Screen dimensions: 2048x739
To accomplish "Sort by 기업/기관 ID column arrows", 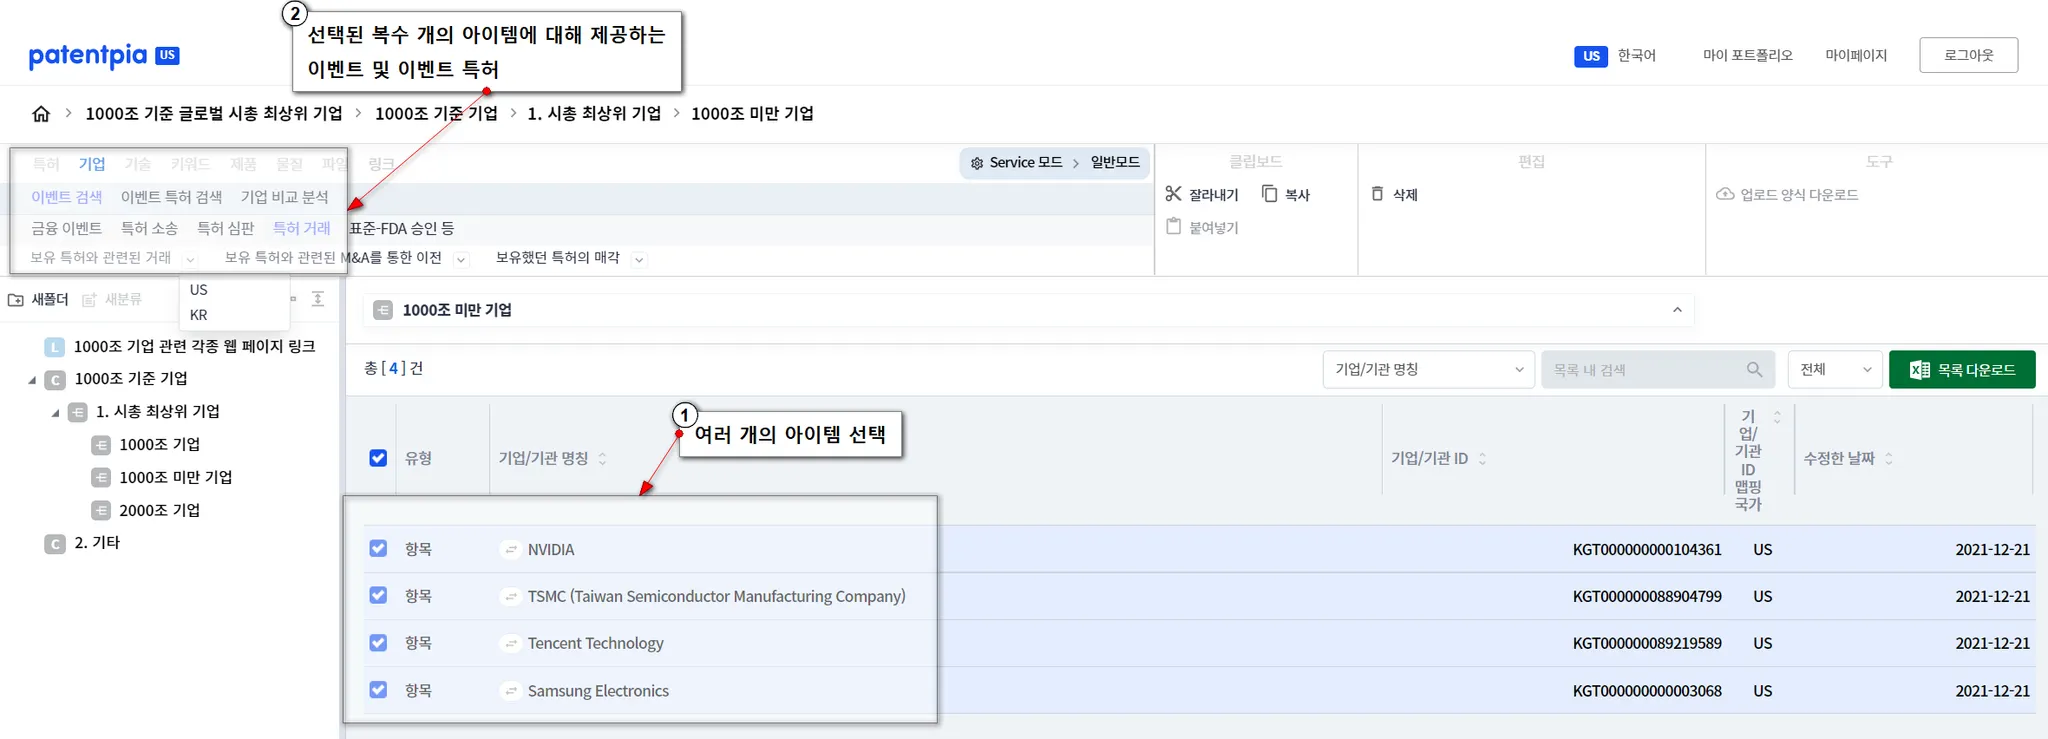I will 1482,459.
